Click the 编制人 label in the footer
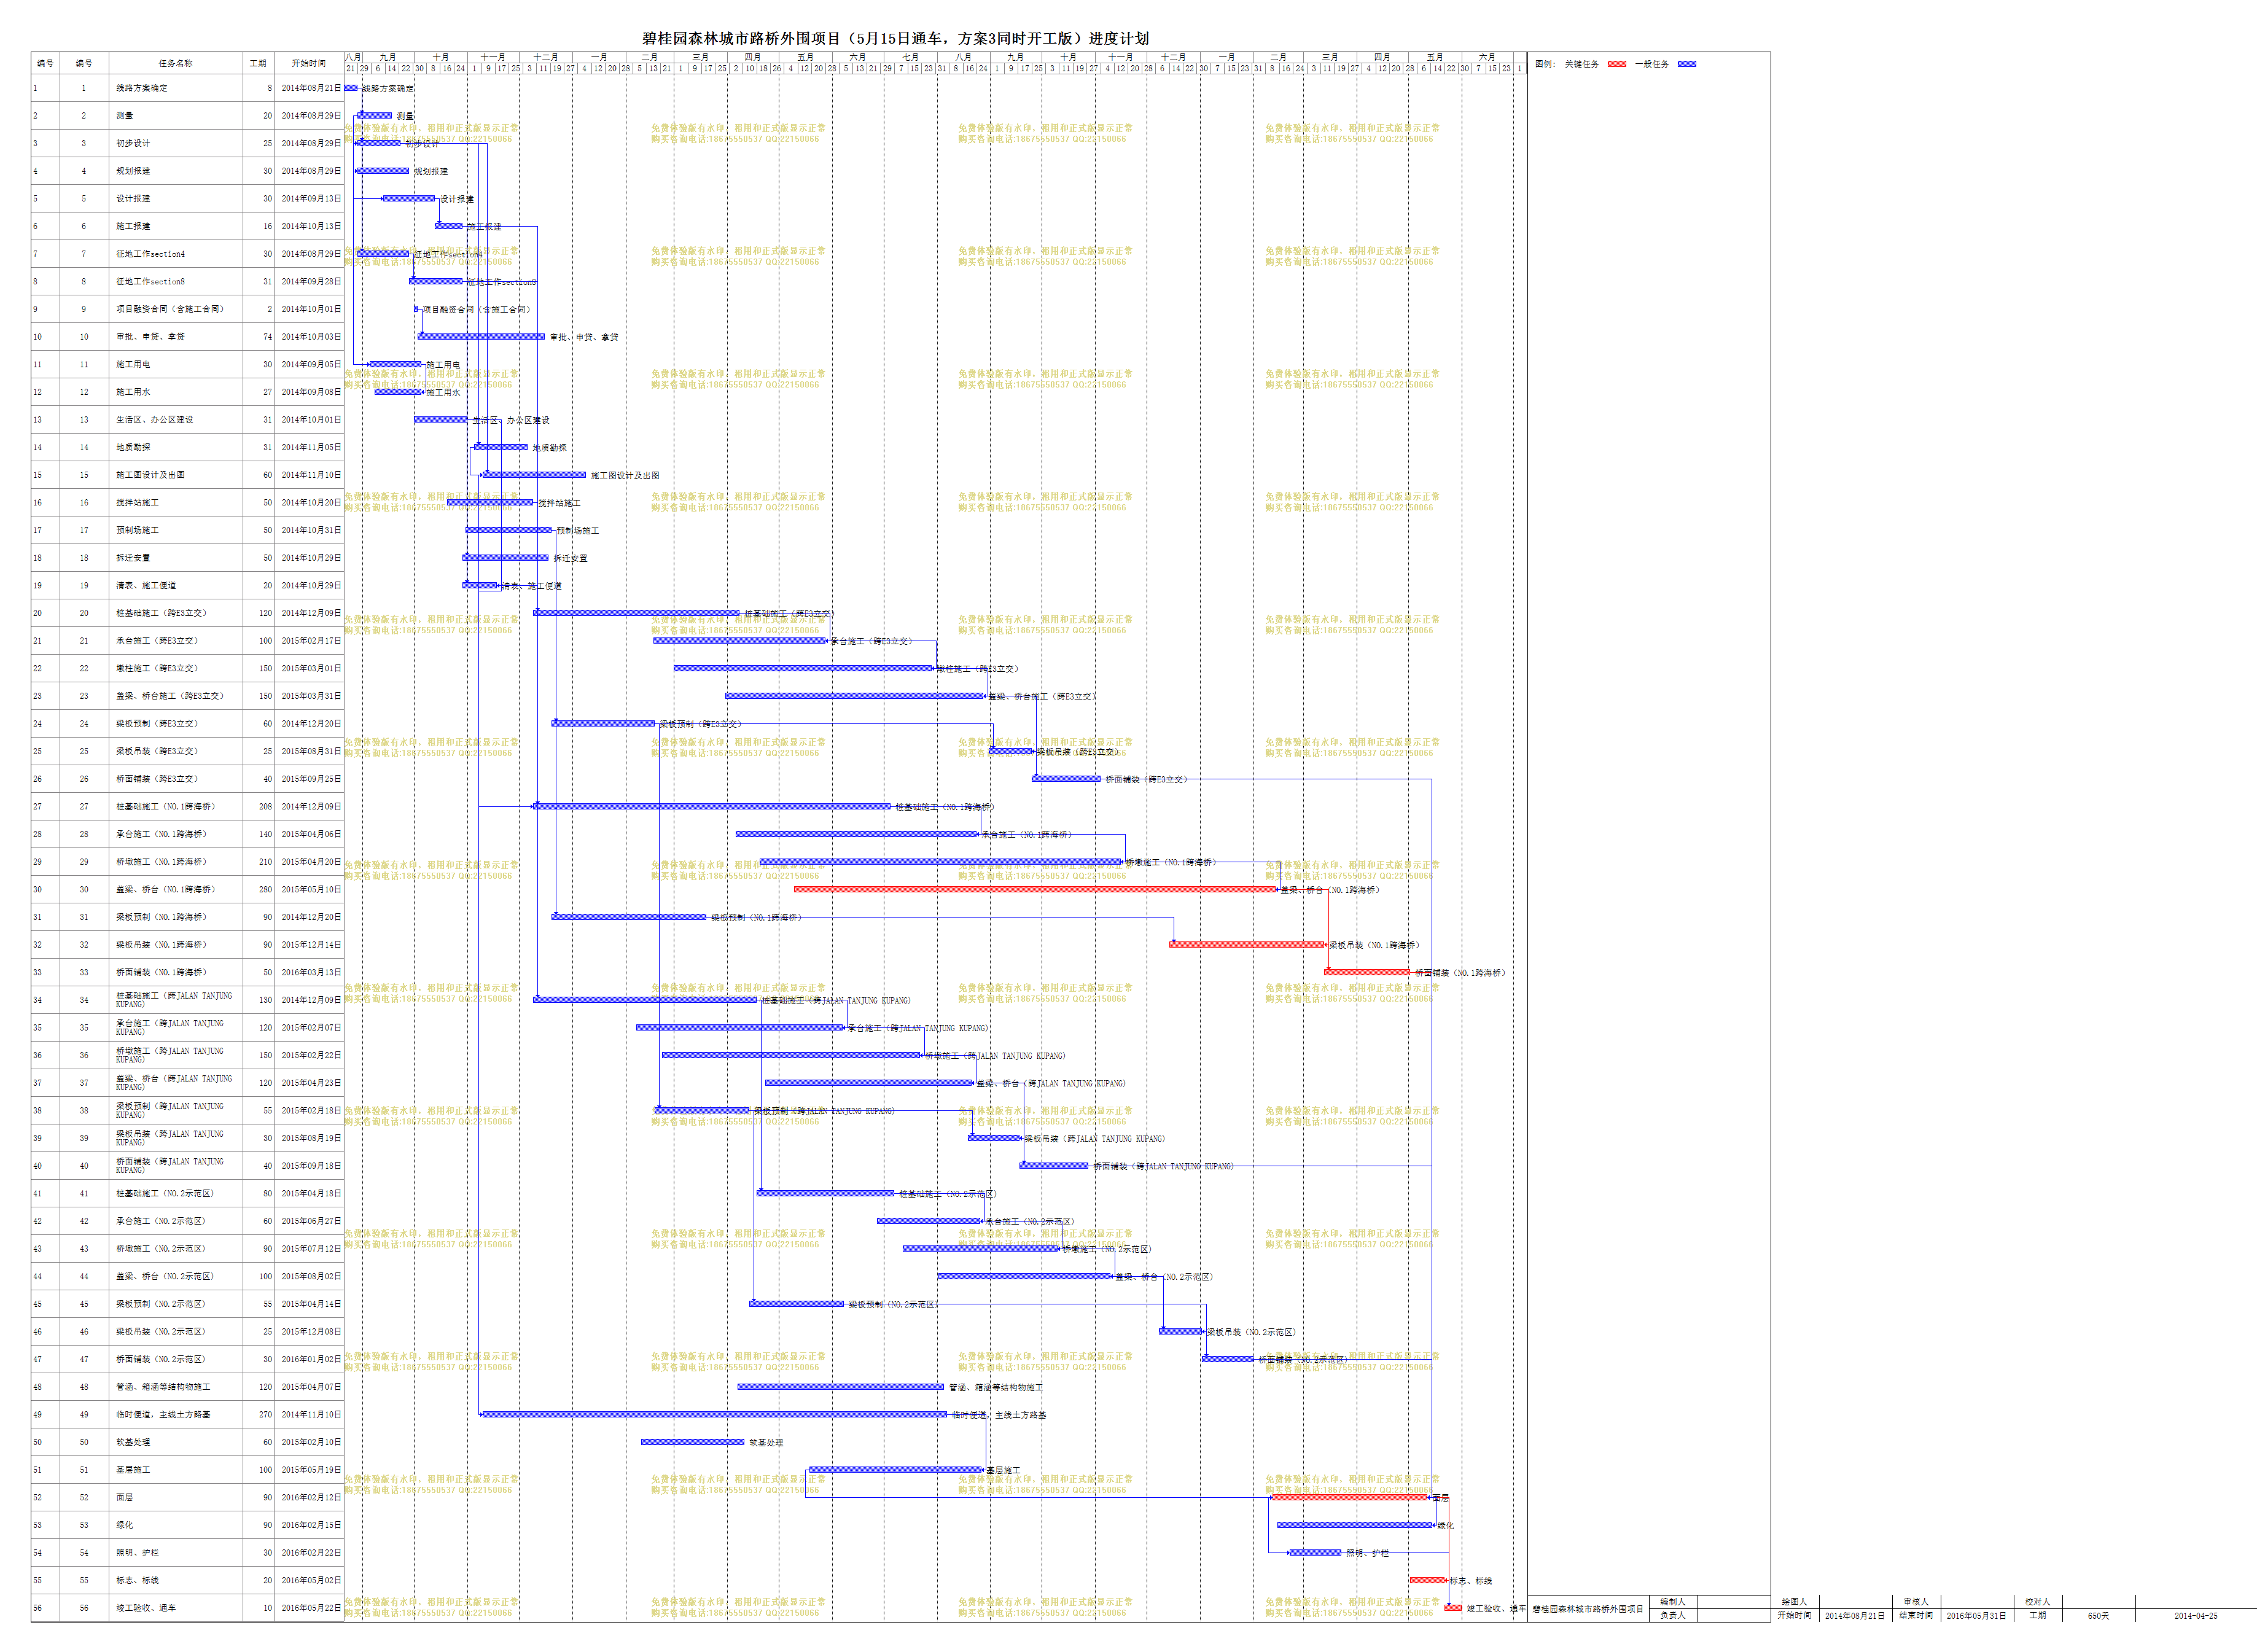 click(x=1673, y=1602)
